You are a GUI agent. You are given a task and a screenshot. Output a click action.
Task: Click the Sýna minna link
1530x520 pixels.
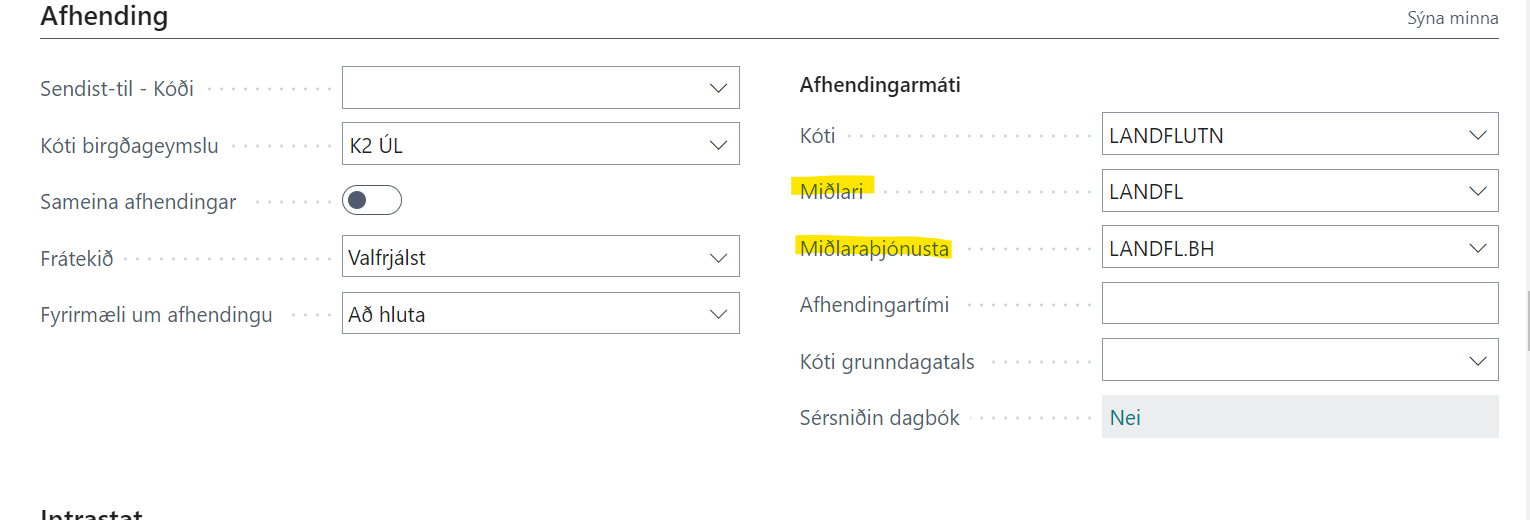1452,18
